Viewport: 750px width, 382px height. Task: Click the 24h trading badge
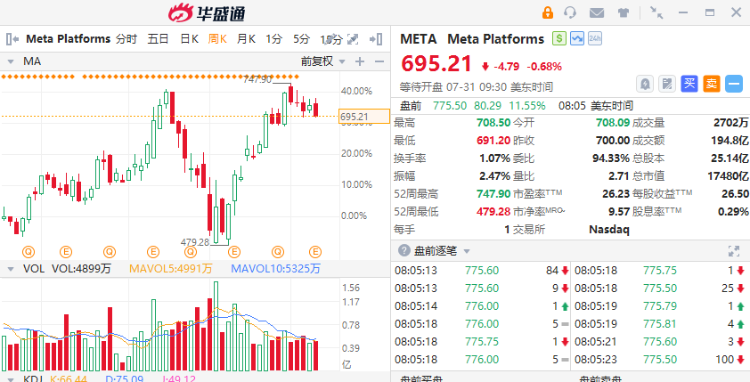[x=595, y=39]
